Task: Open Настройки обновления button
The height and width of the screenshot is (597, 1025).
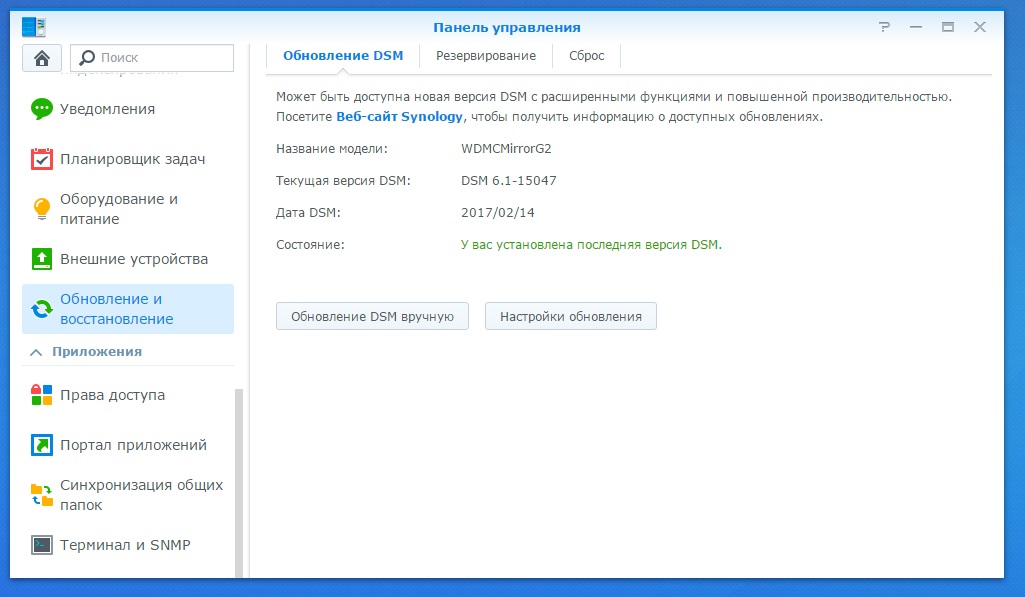Action: point(571,316)
